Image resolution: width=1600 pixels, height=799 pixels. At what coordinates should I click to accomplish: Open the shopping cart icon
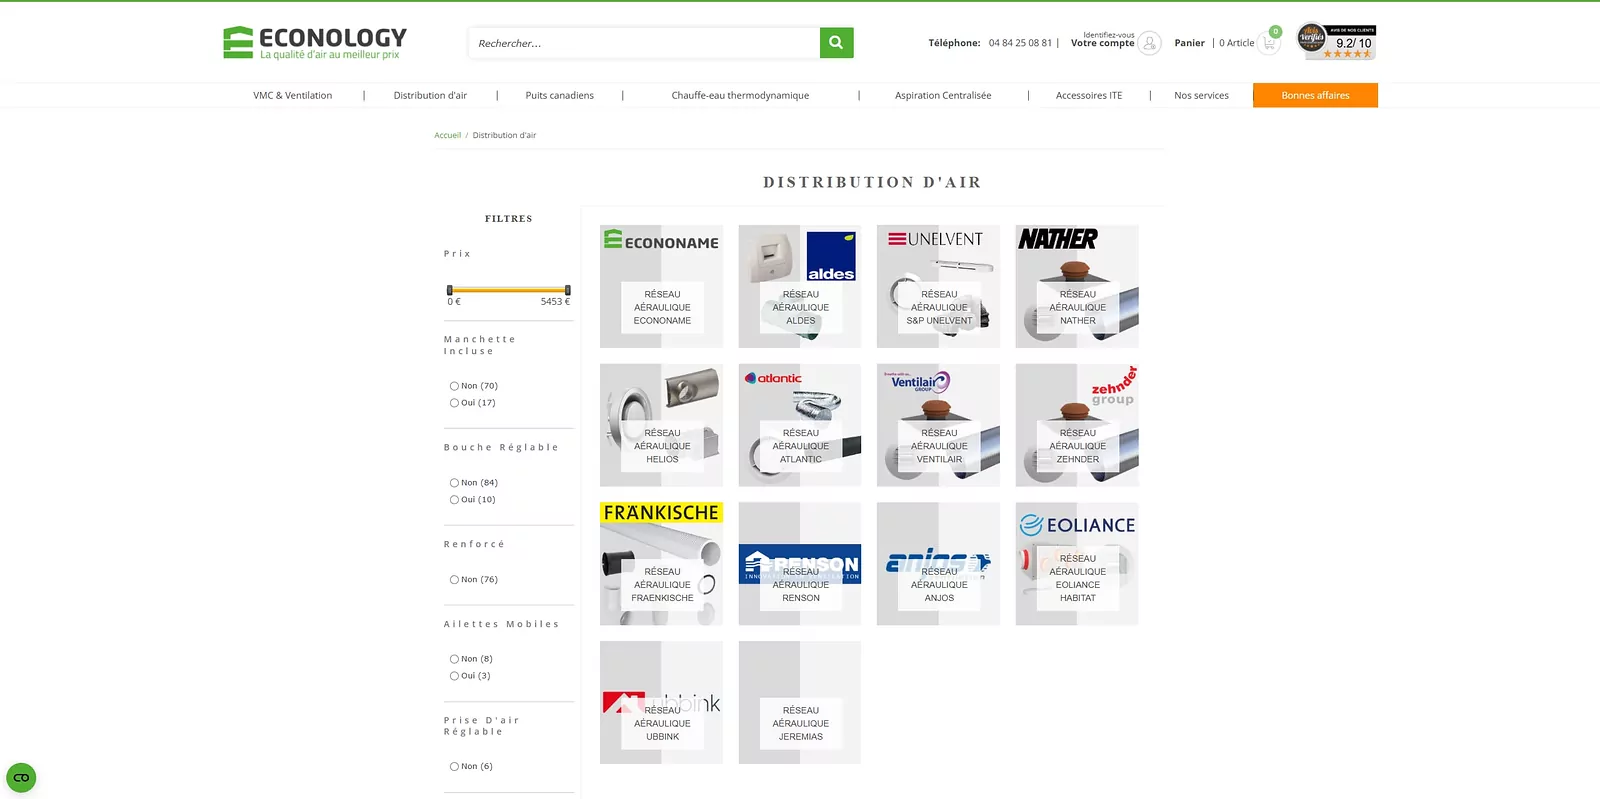1269,43
